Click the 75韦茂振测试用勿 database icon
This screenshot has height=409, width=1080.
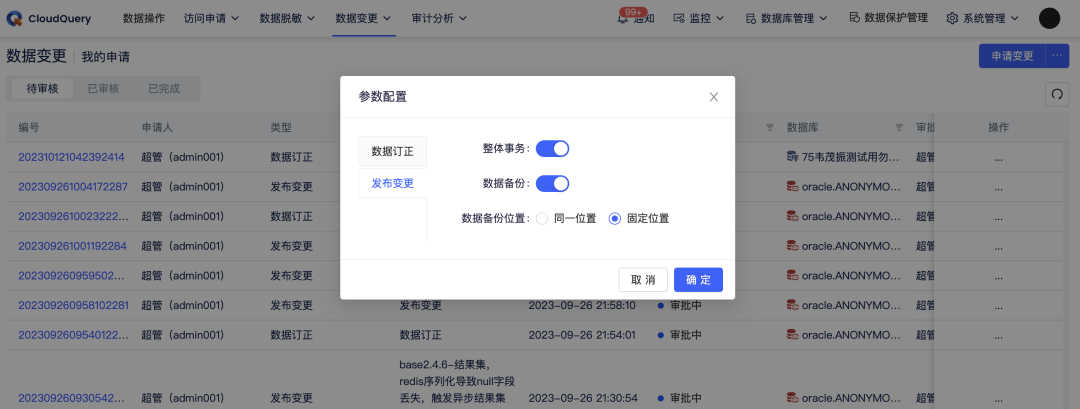pyautogui.click(x=793, y=157)
